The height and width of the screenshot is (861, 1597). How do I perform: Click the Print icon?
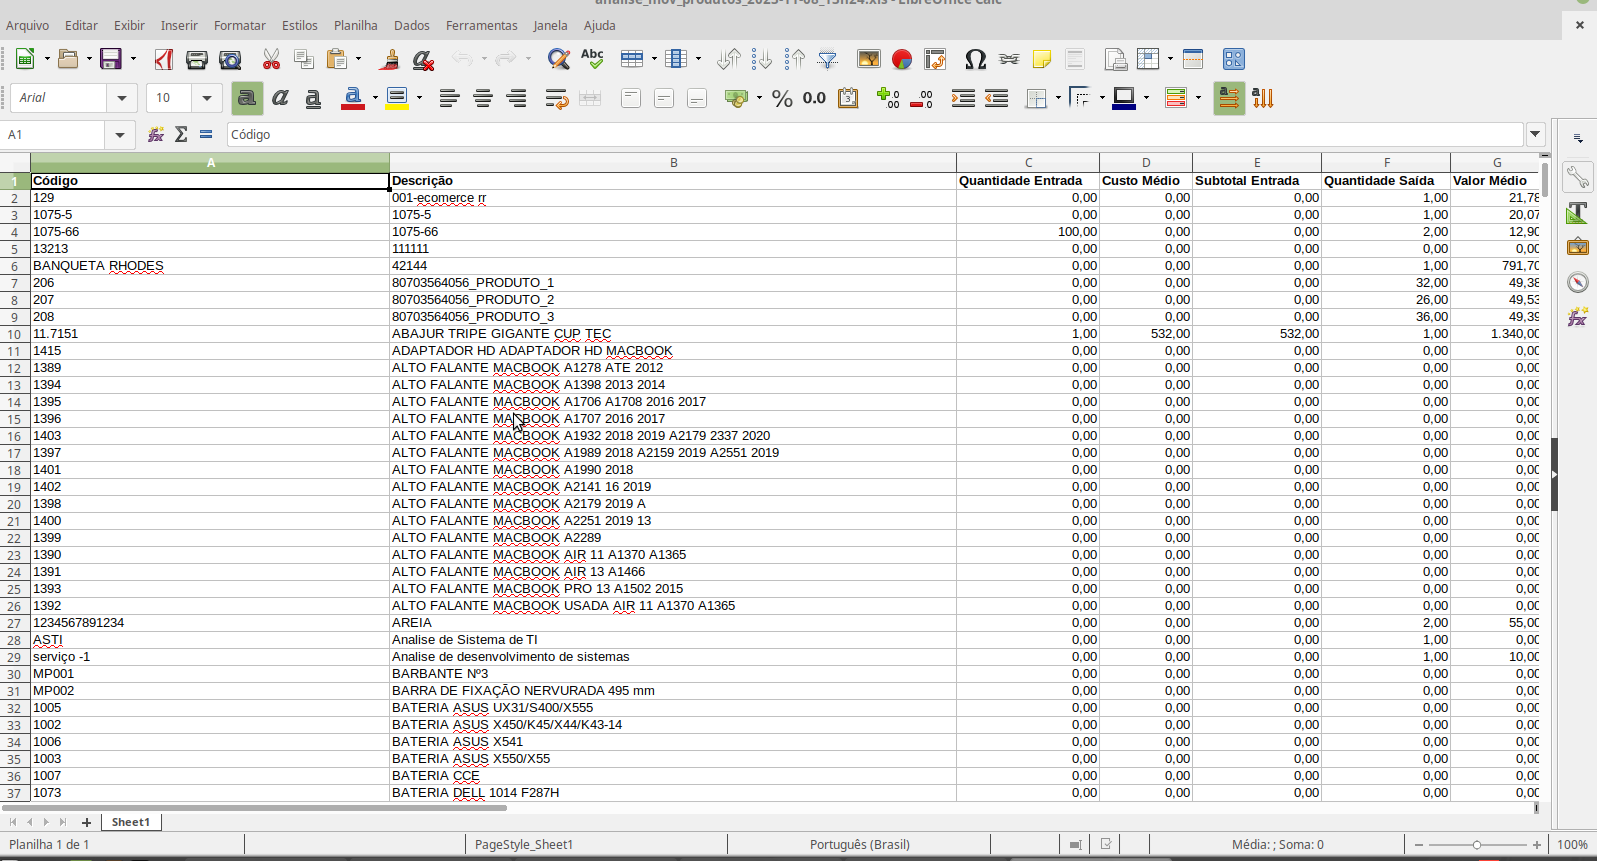pyautogui.click(x=197, y=59)
